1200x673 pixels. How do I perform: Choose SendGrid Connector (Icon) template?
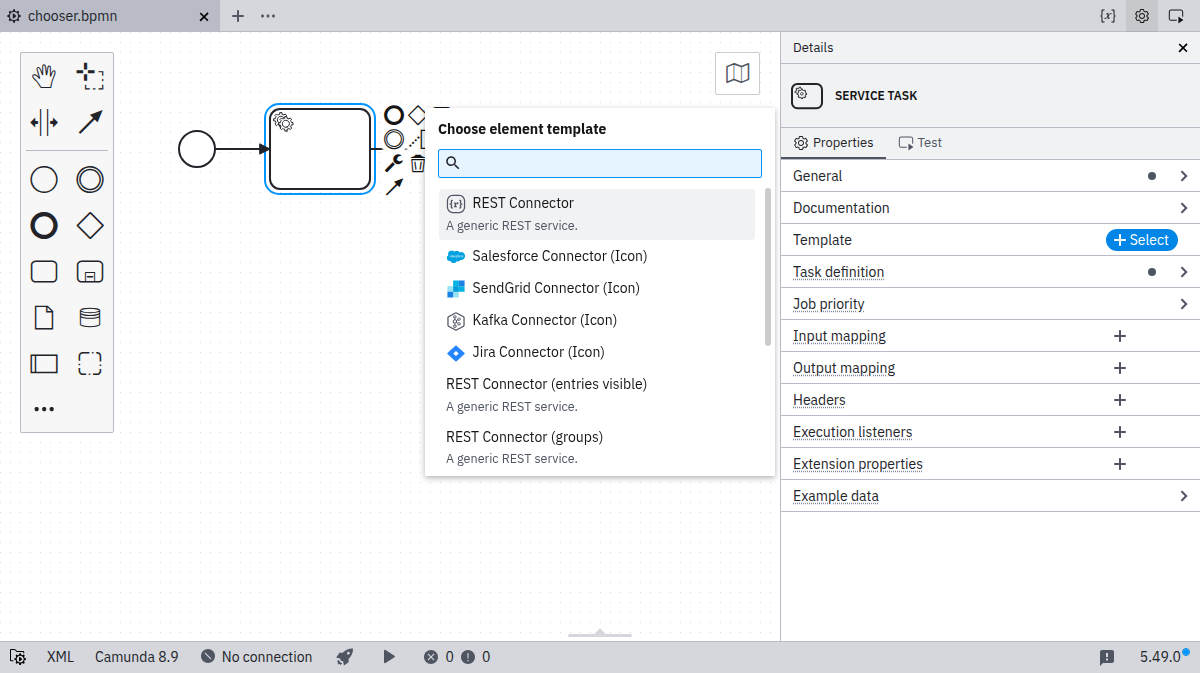tap(597, 288)
